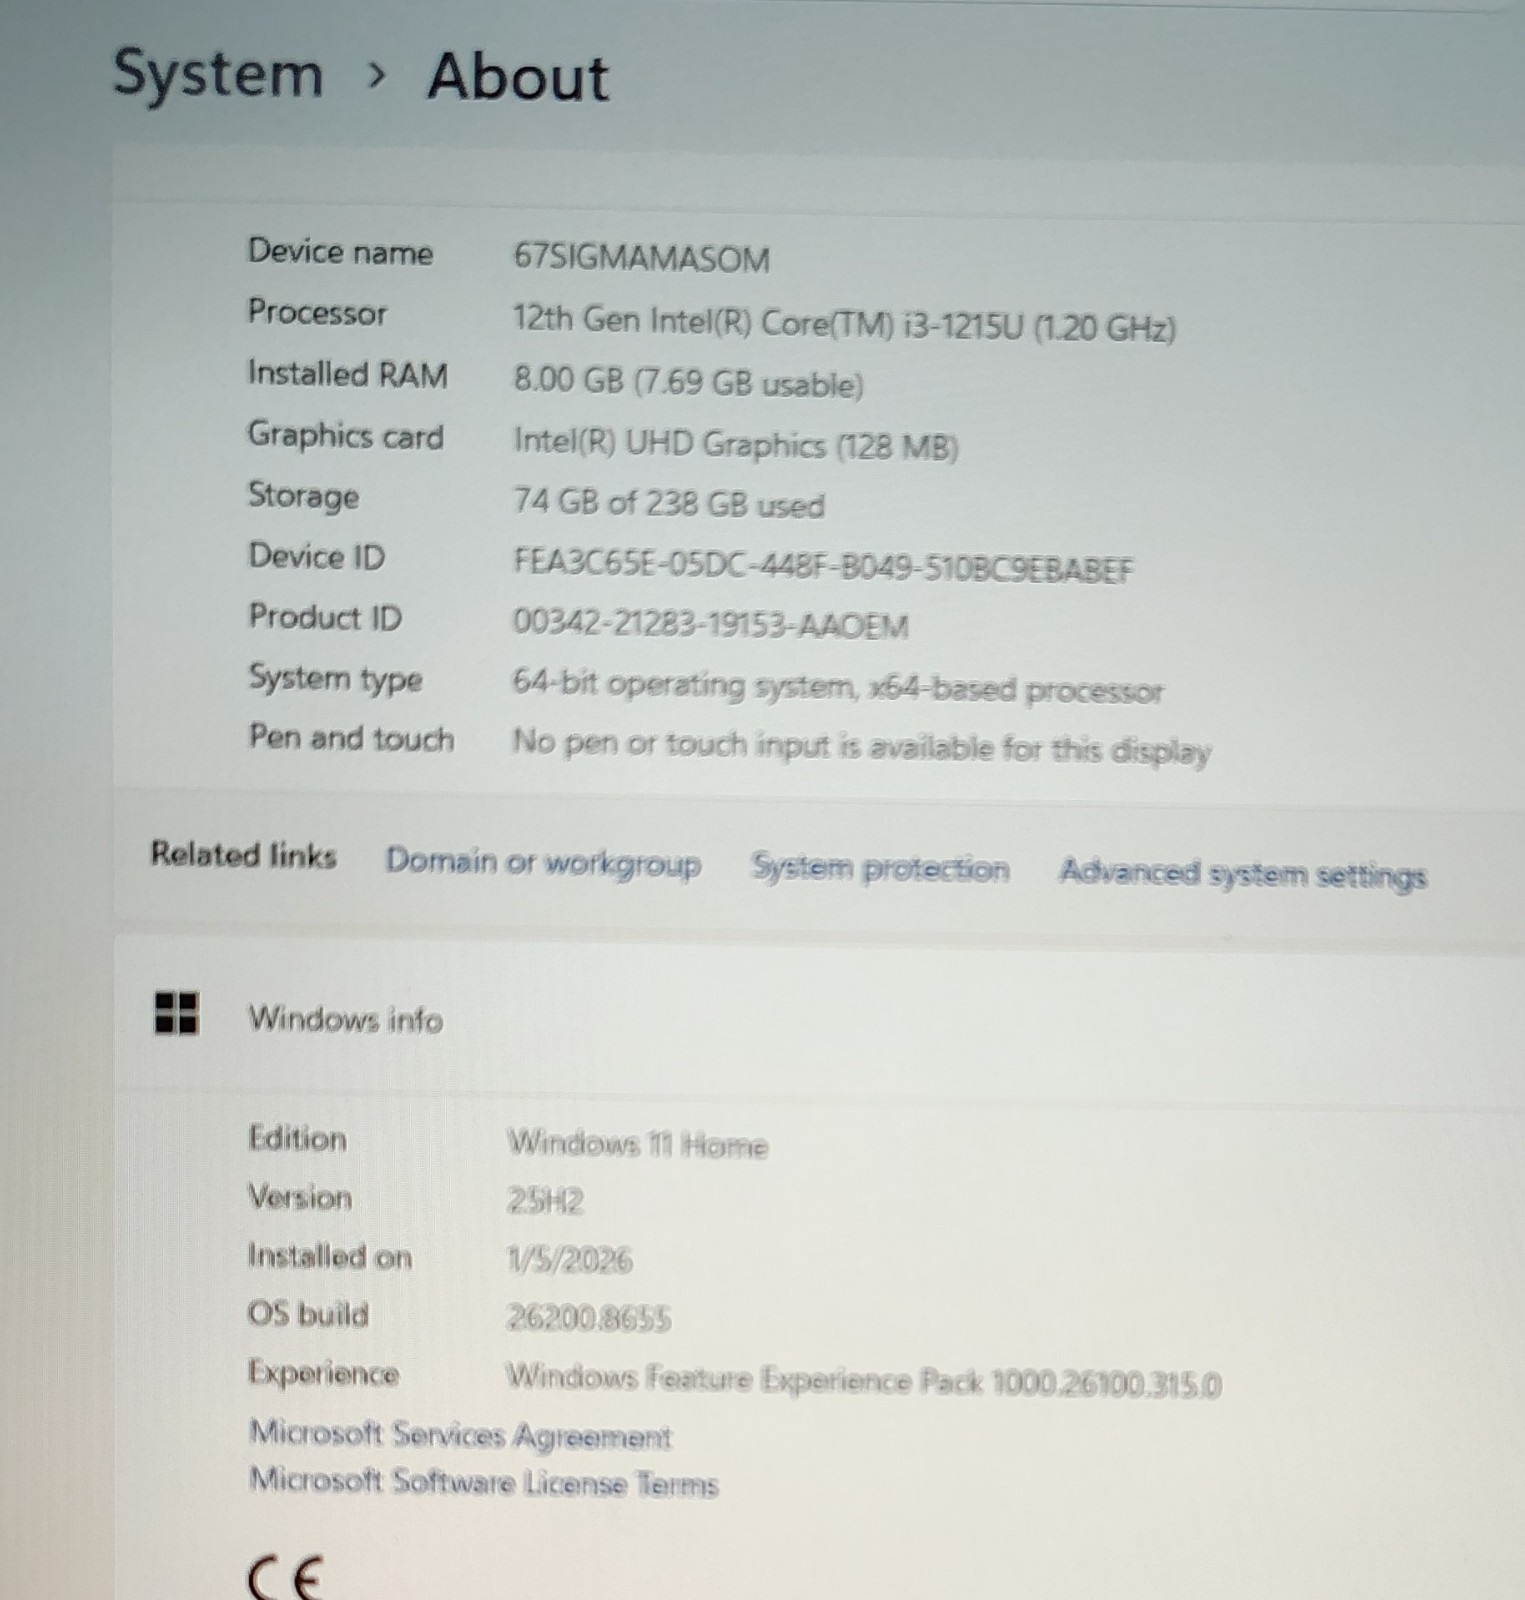The width and height of the screenshot is (1525, 1600).
Task: Click the Edition label
Action: 298,1138
